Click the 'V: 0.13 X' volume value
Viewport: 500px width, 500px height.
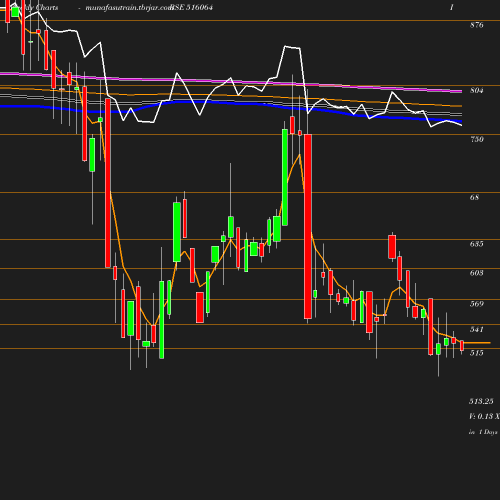click(484, 416)
